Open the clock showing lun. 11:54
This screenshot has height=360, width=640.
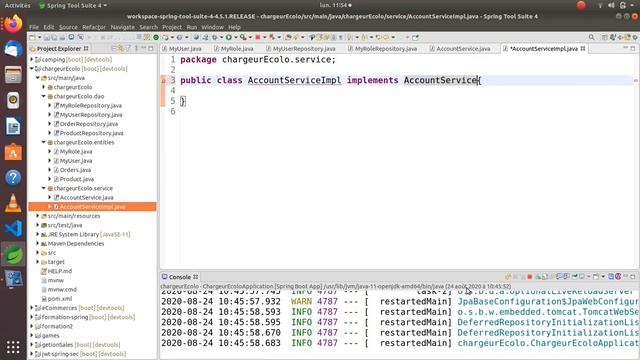tap(336, 5)
